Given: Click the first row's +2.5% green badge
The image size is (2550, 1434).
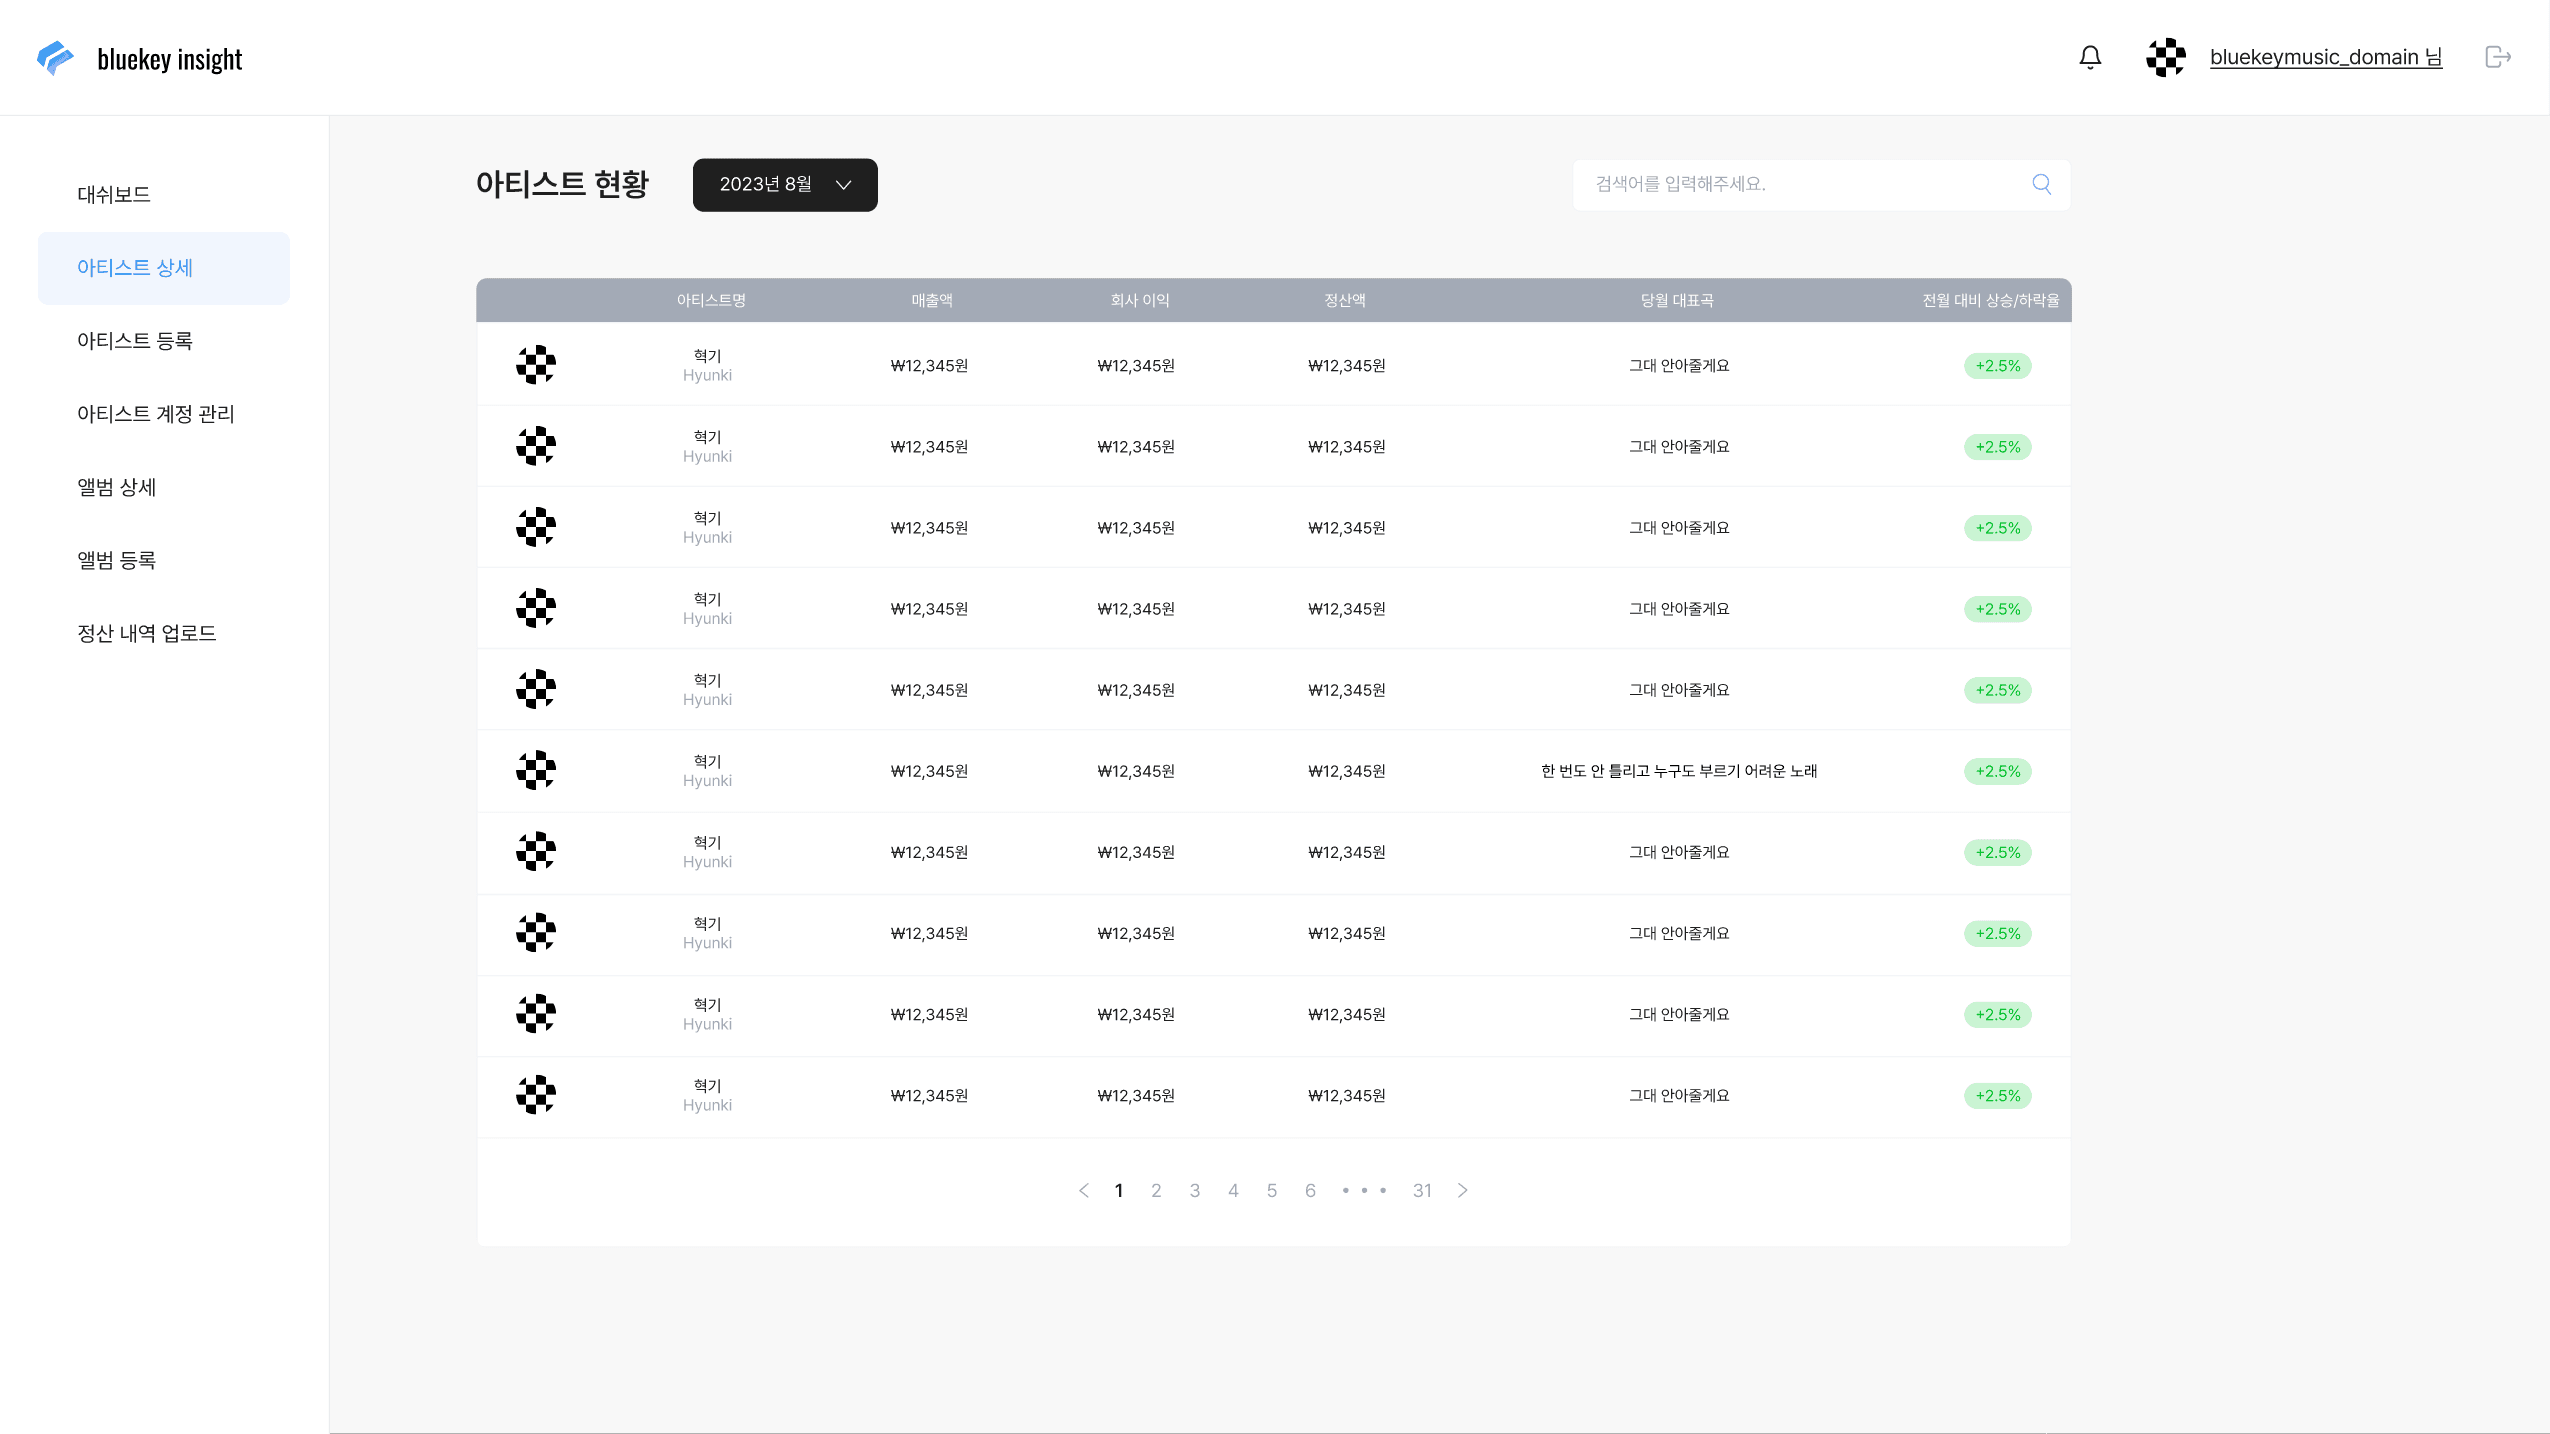Looking at the screenshot, I should 1997,366.
